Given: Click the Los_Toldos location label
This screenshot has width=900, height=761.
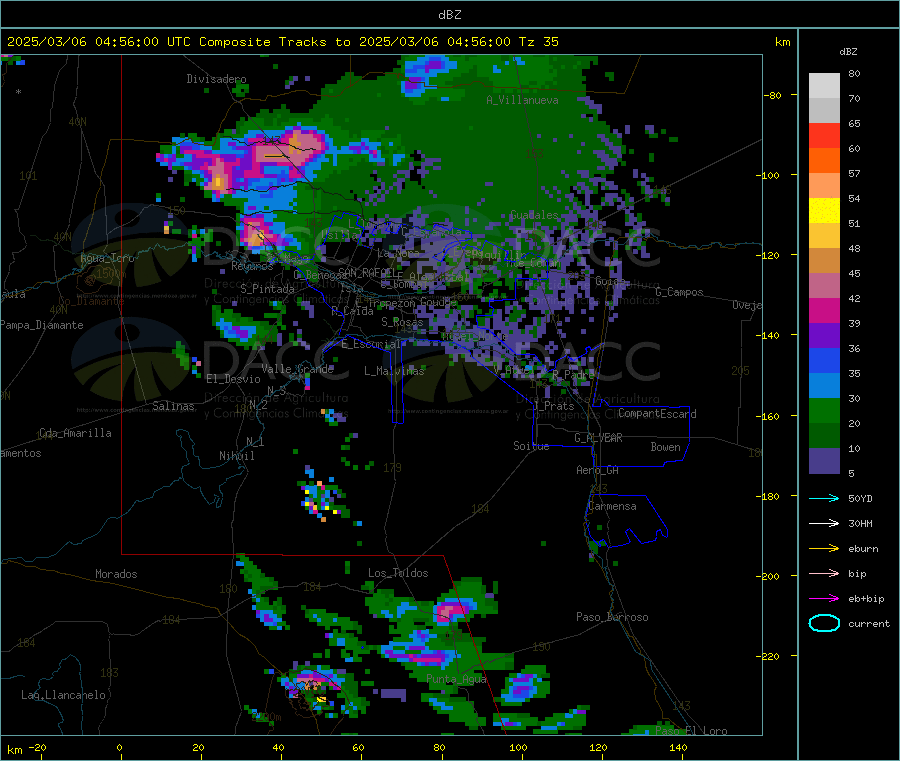Looking at the screenshot, I should [x=398, y=573].
